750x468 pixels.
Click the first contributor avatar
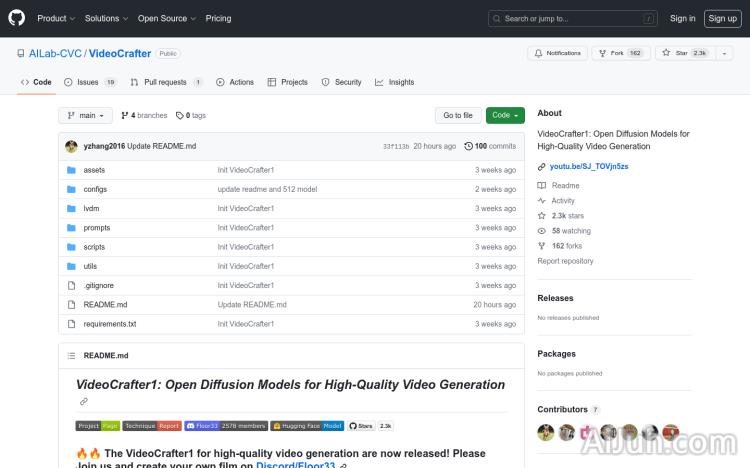pos(546,432)
